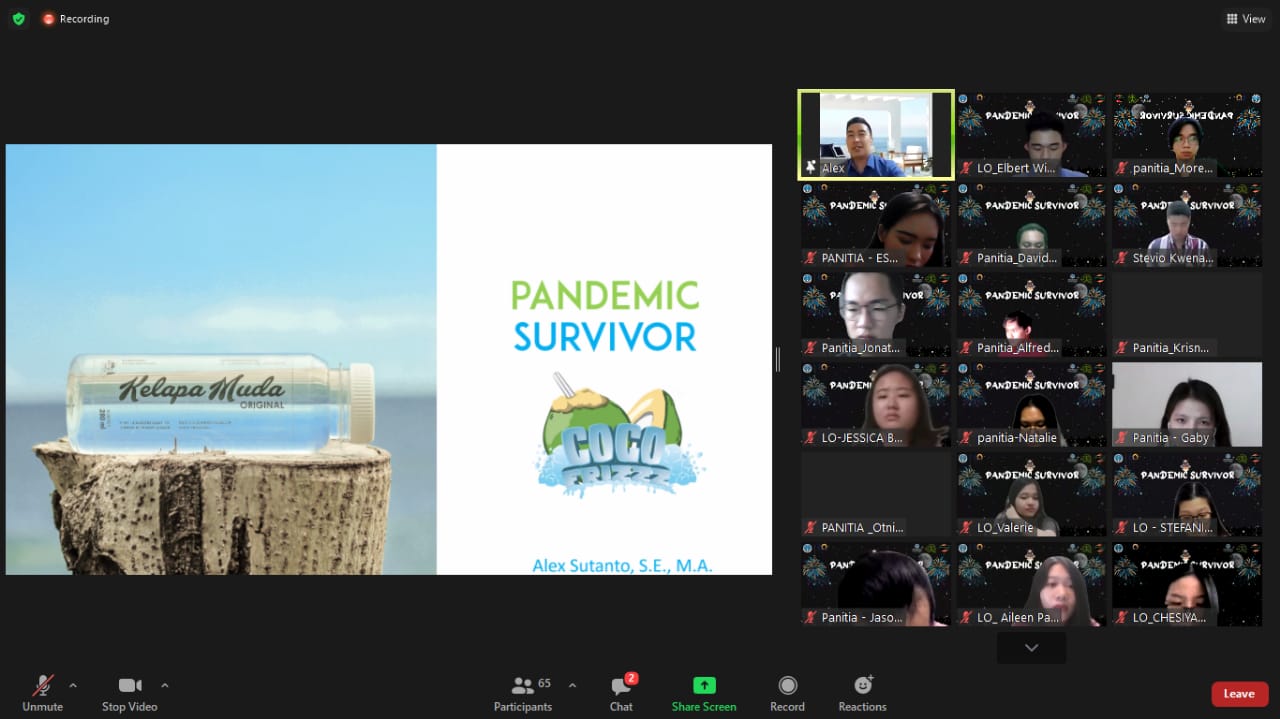Viewport: 1280px width, 719px height.
Task: Unmute the microphone
Action: [43, 693]
